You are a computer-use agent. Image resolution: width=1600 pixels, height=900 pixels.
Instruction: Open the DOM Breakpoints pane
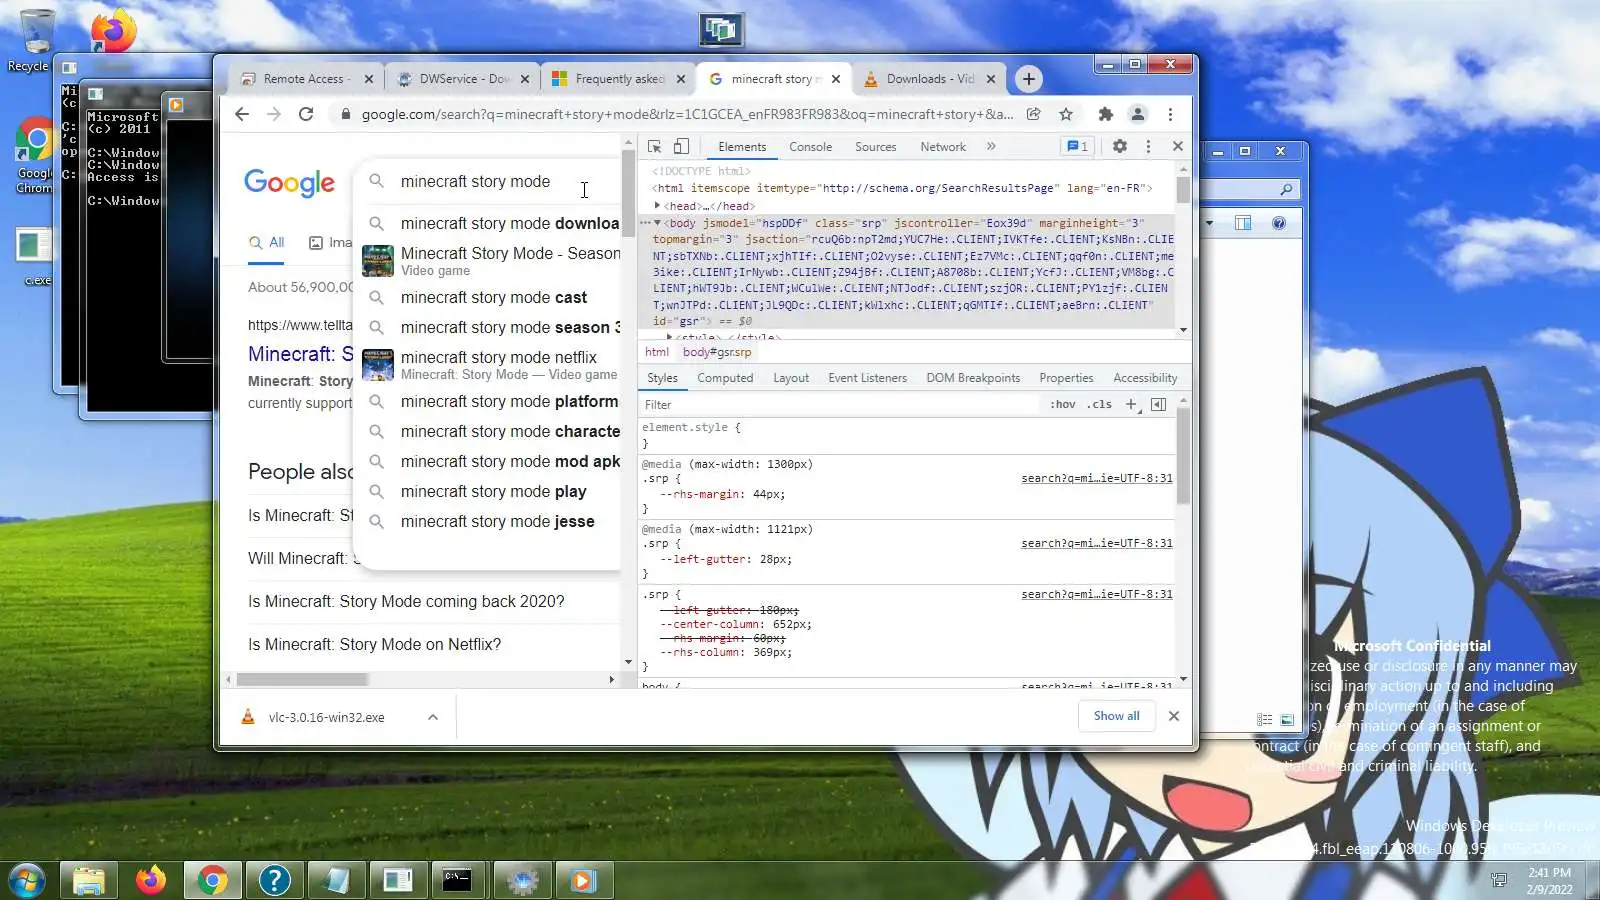[973, 378]
